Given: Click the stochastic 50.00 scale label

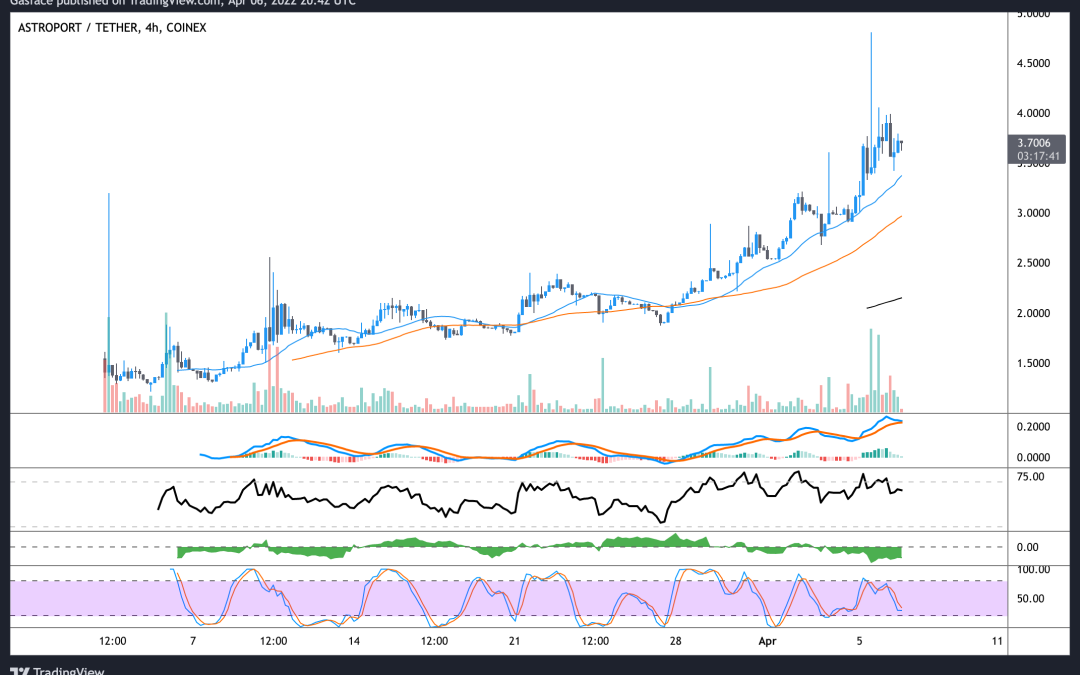Looking at the screenshot, I should click(1030, 599).
